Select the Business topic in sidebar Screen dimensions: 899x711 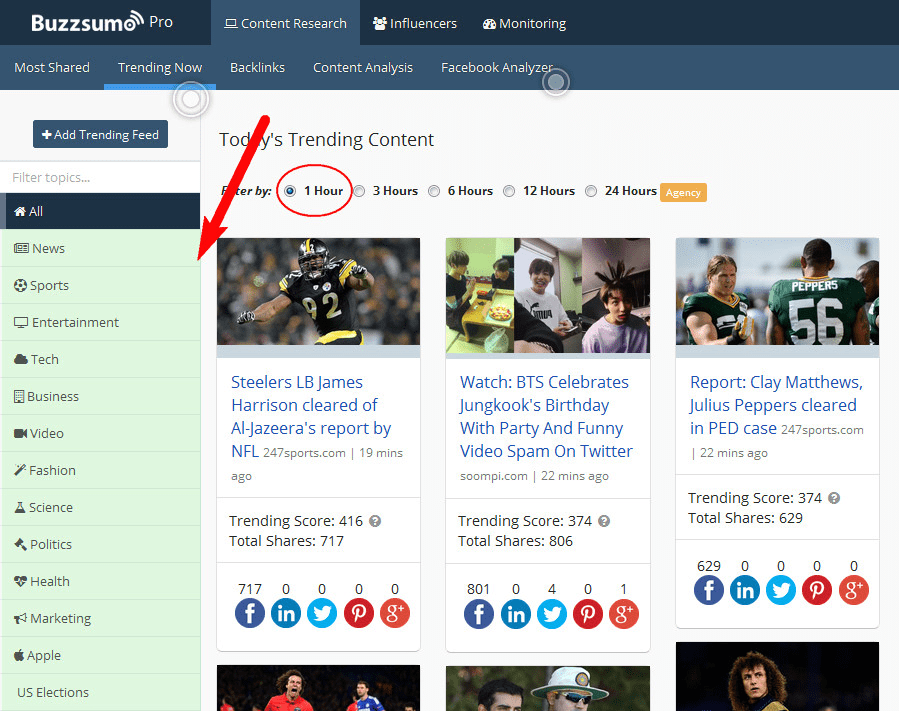[100, 397]
